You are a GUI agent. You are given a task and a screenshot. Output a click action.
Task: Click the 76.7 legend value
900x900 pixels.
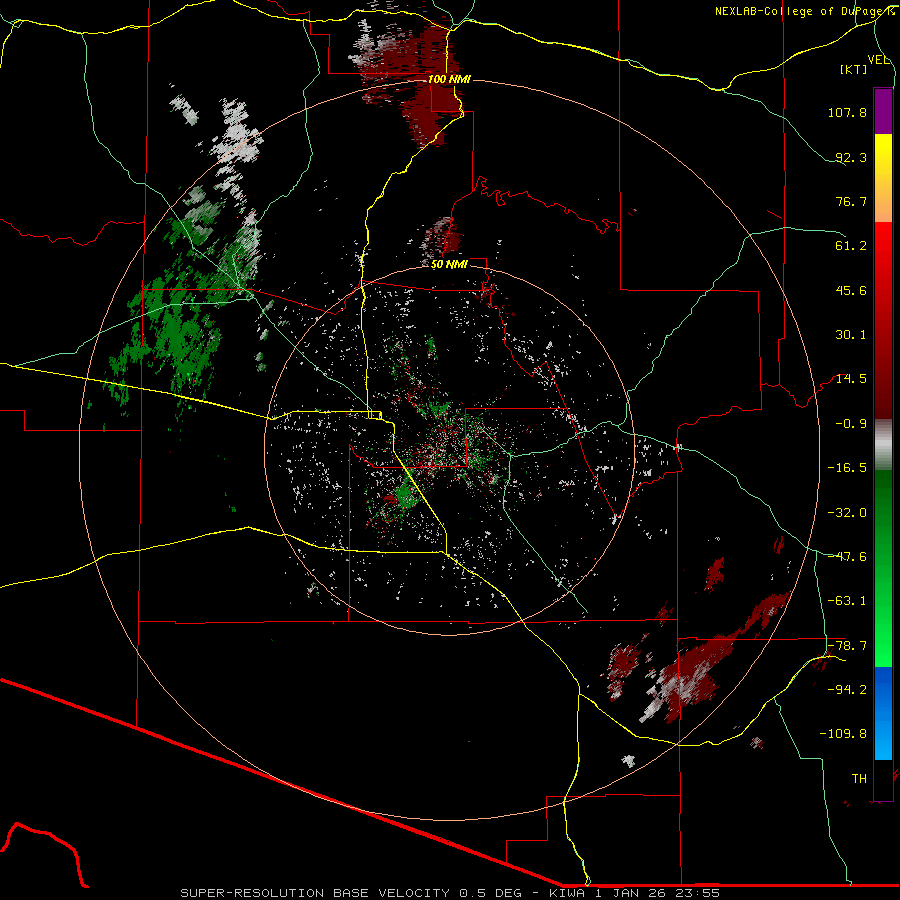[x=851, y=201]
